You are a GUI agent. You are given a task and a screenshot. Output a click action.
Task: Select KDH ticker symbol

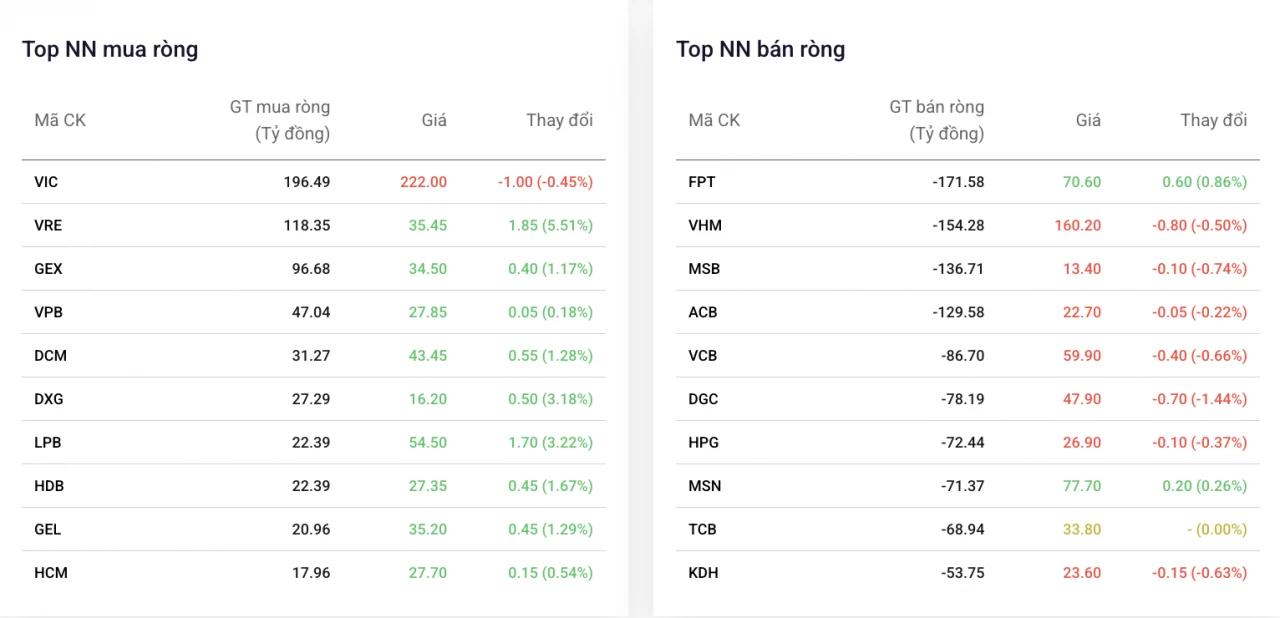(x=703, y=573)
